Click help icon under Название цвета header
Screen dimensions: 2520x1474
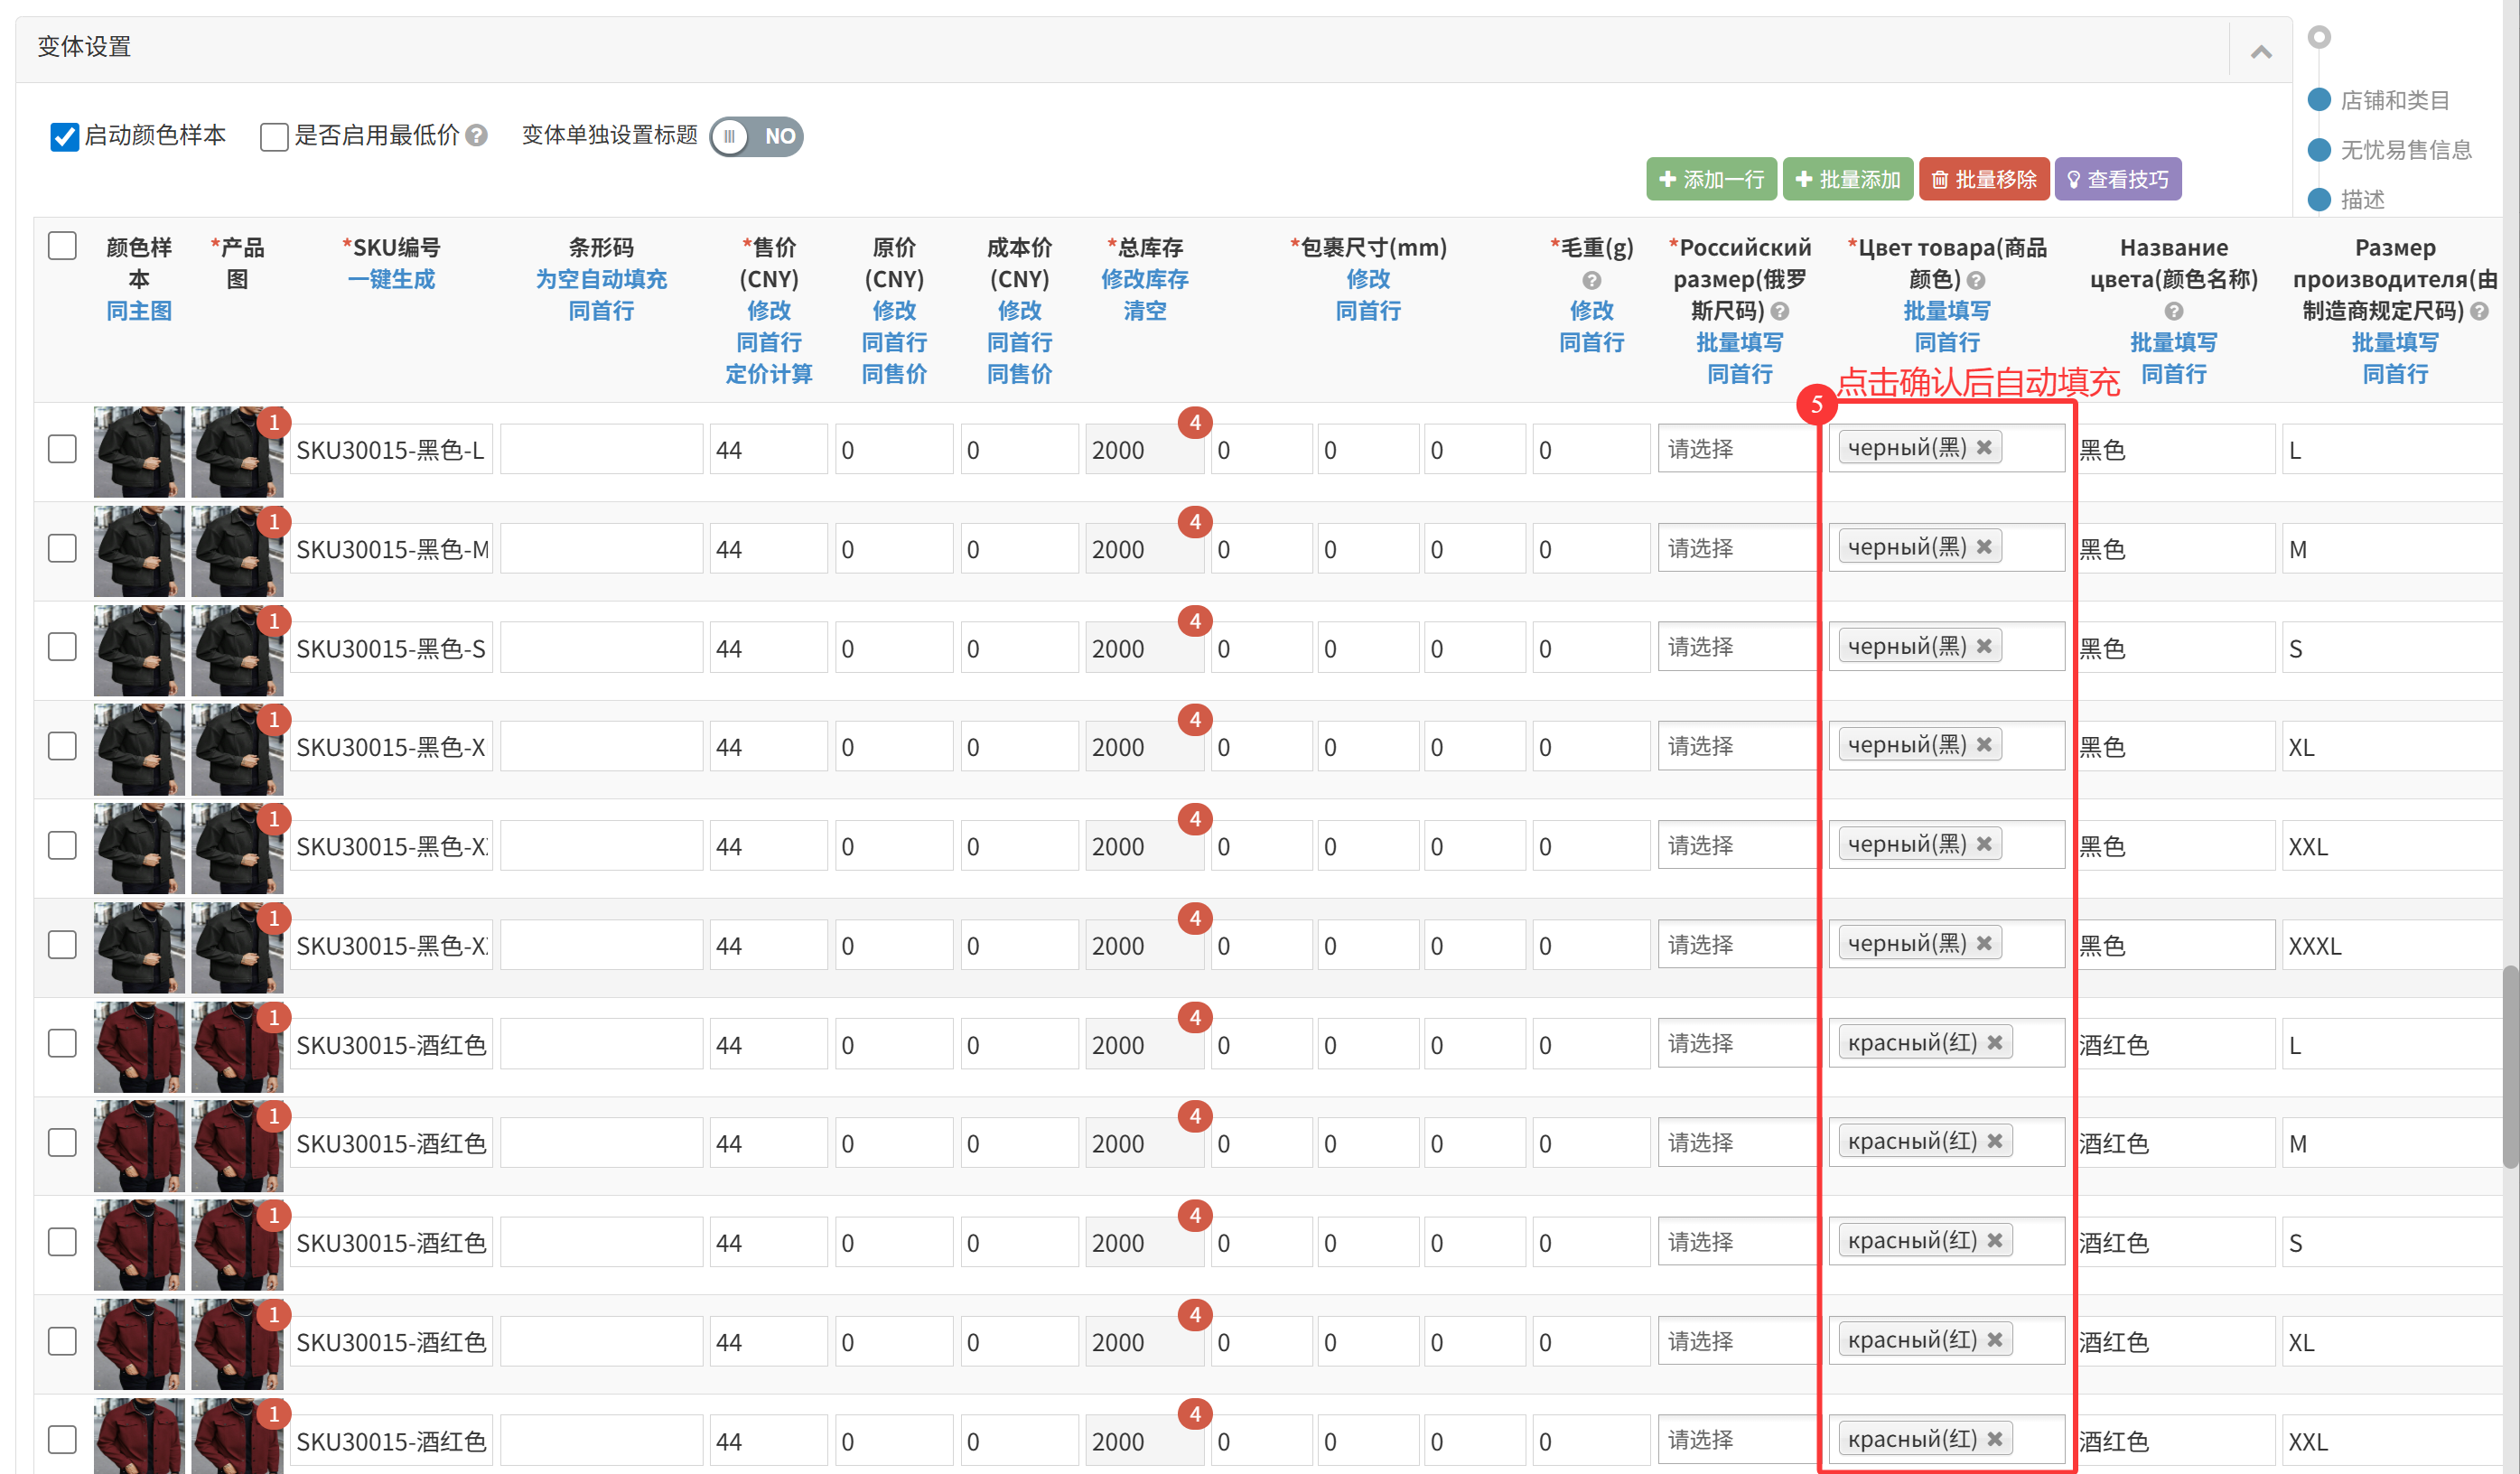2173,311
